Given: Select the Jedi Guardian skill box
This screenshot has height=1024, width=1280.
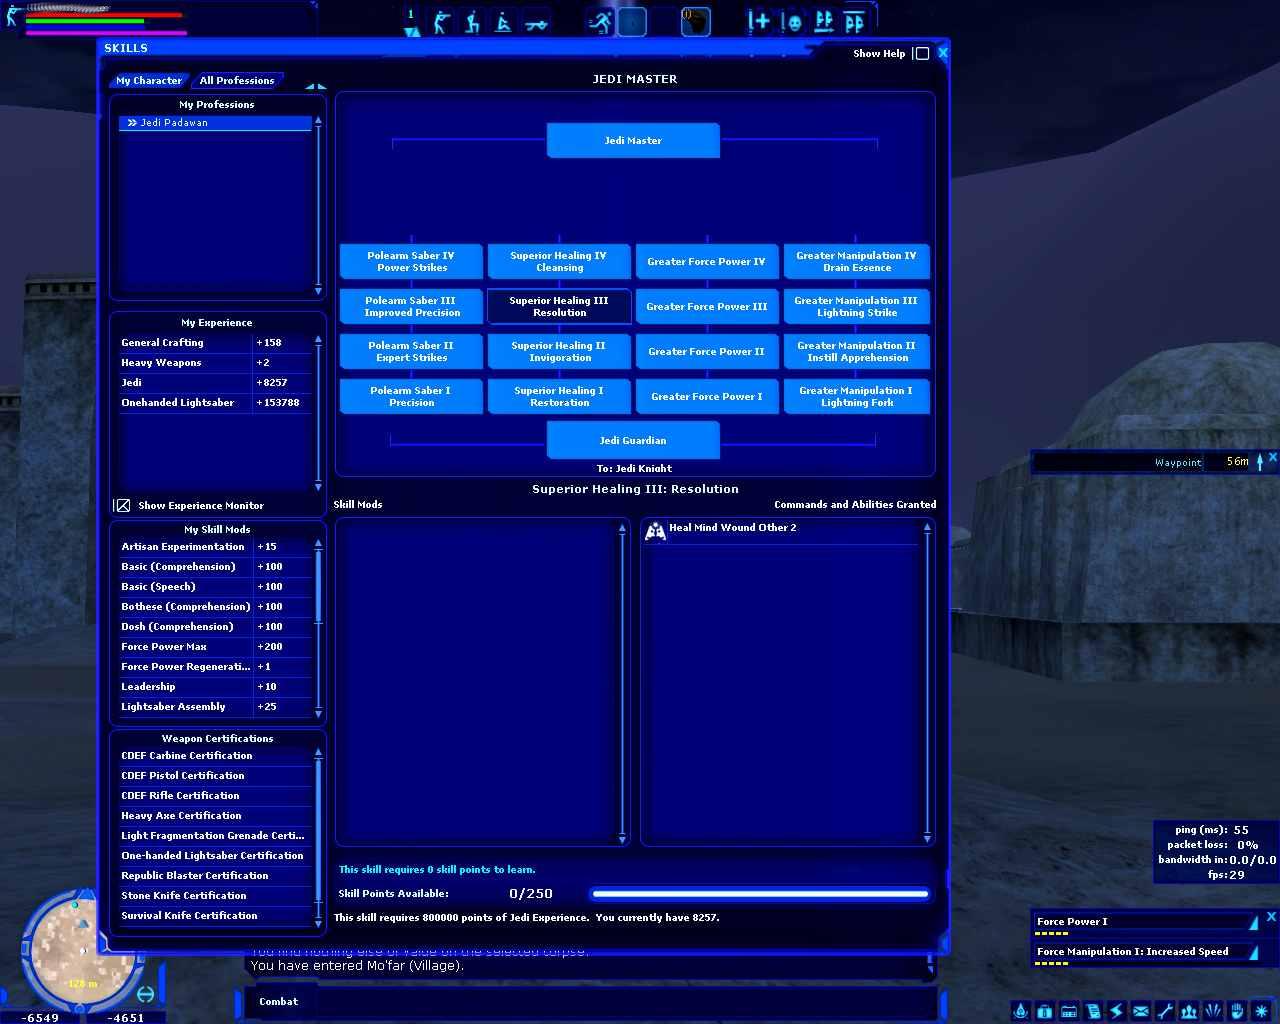Looking at the screenshot, I should [633, 440].
